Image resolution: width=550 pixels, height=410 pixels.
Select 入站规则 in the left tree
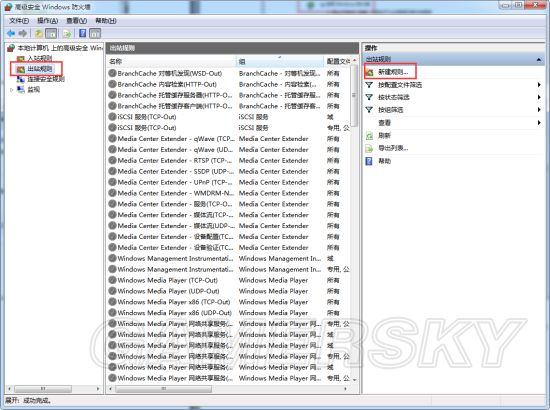click(x=40, y=58)
